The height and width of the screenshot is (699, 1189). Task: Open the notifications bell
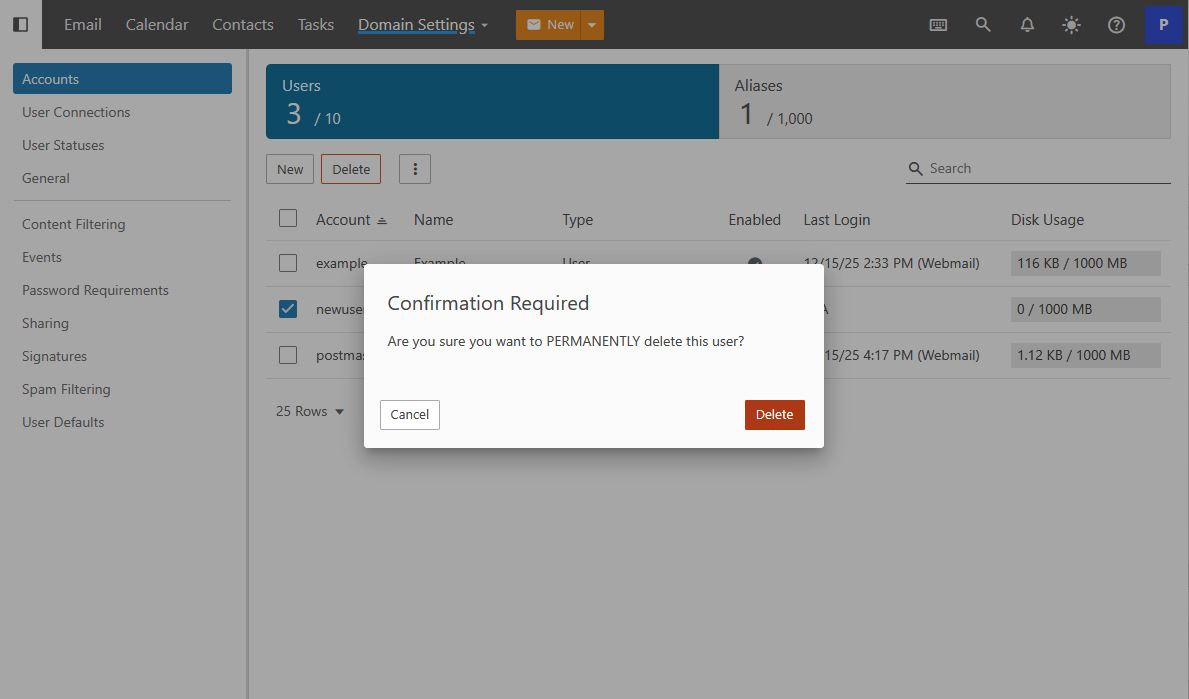pos(1027,25)
